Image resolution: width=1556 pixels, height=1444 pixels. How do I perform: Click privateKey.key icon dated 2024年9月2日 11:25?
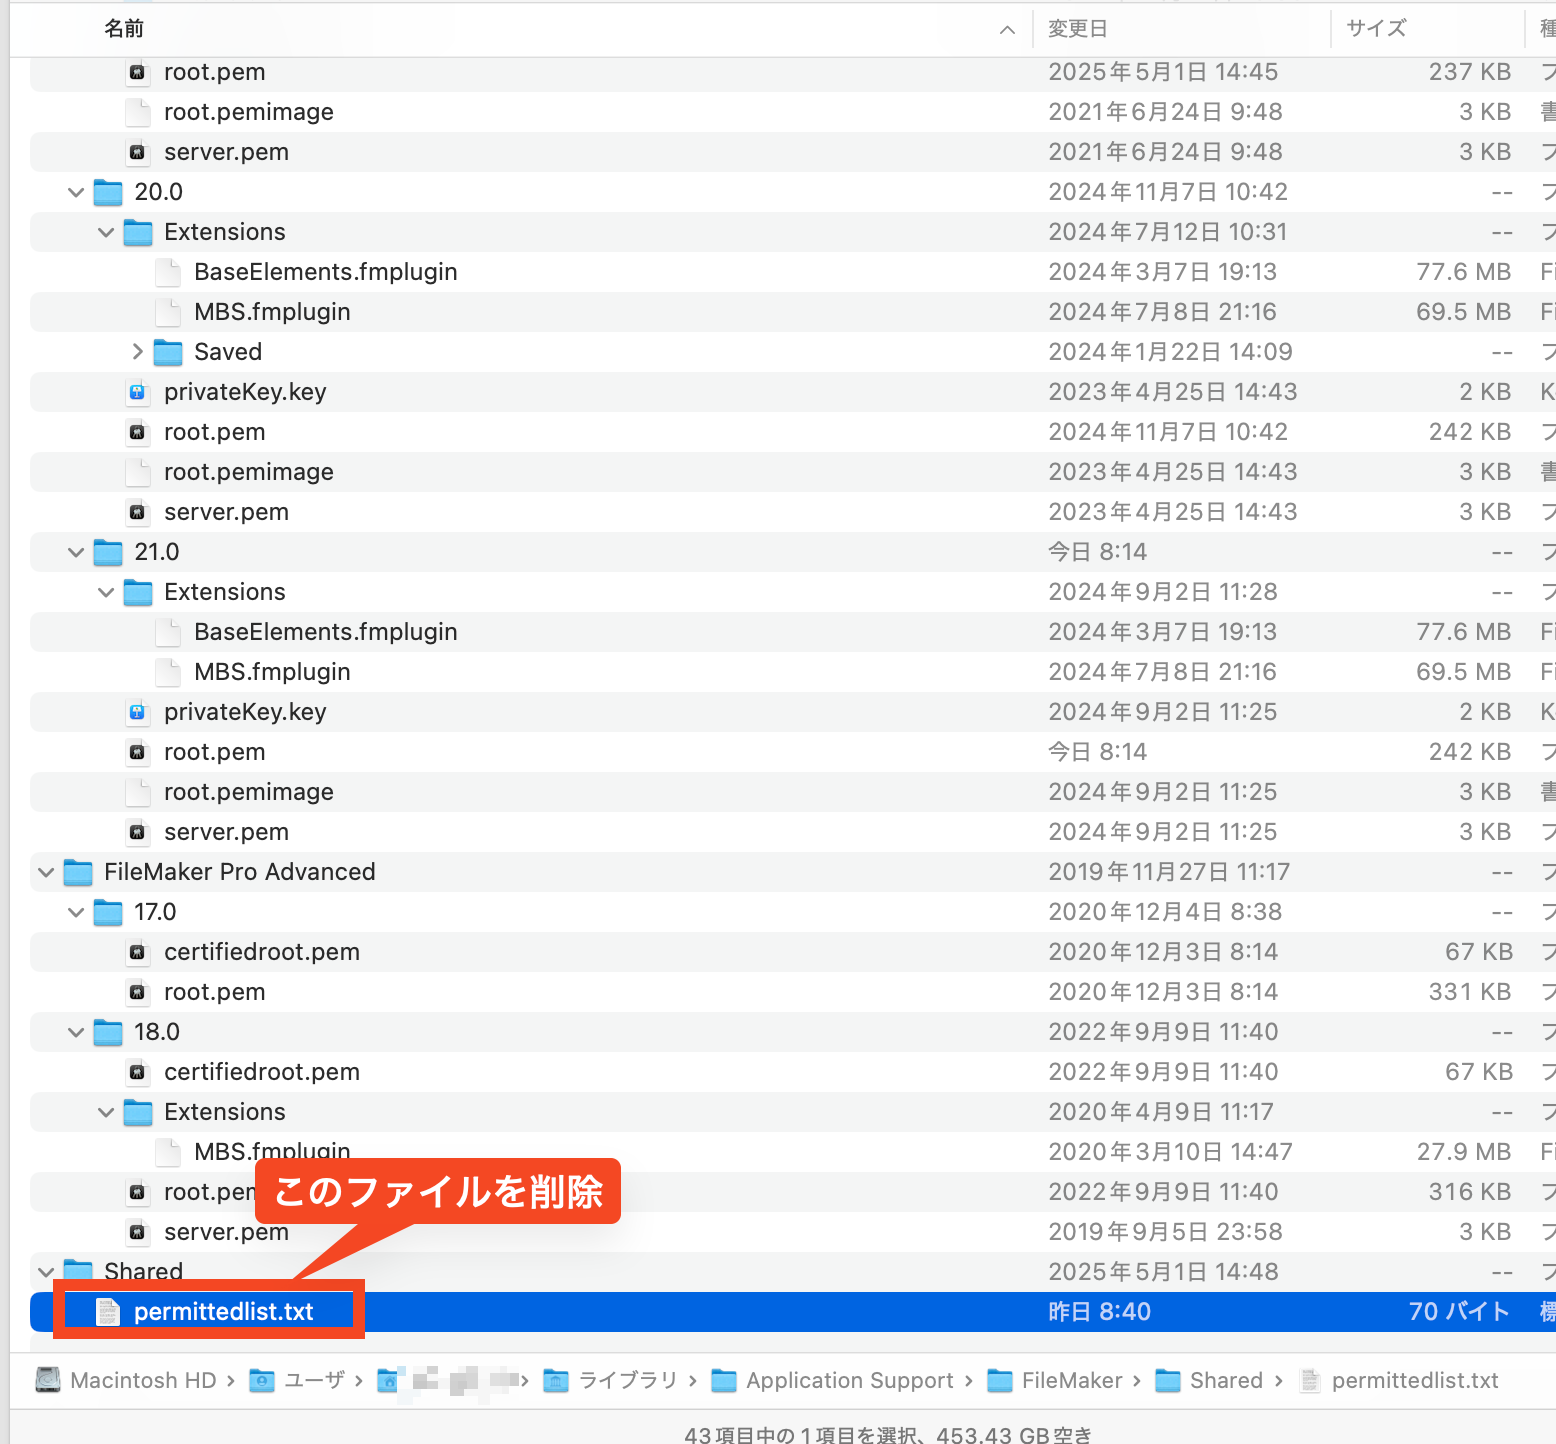pyautogui.click(x=138, y=712)
